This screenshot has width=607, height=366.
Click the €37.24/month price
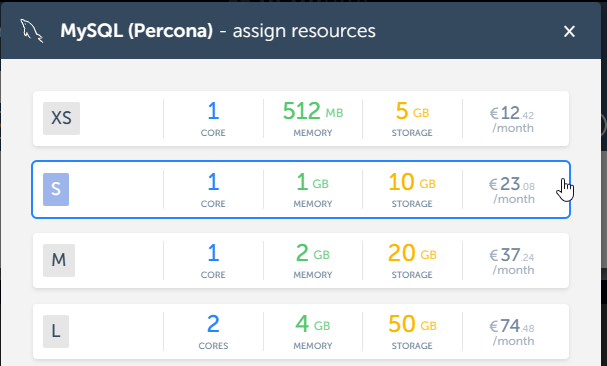(512, 261)
